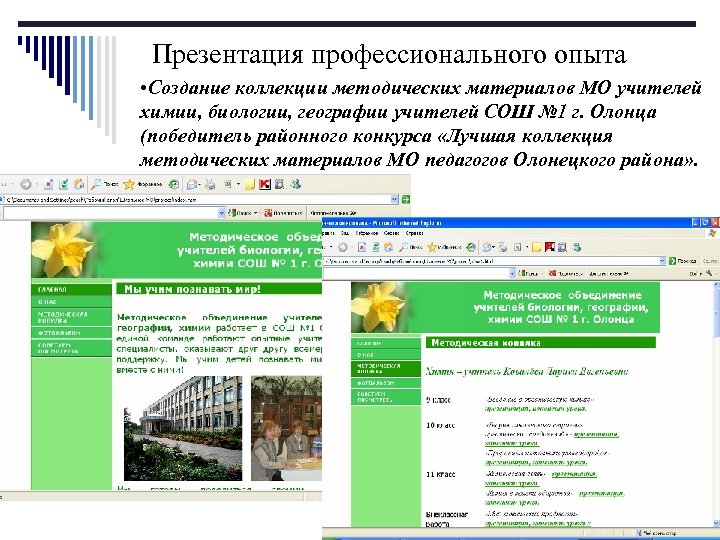Click search toolbar button in back browser
The image size is (720, 540).
click(242, 213)
